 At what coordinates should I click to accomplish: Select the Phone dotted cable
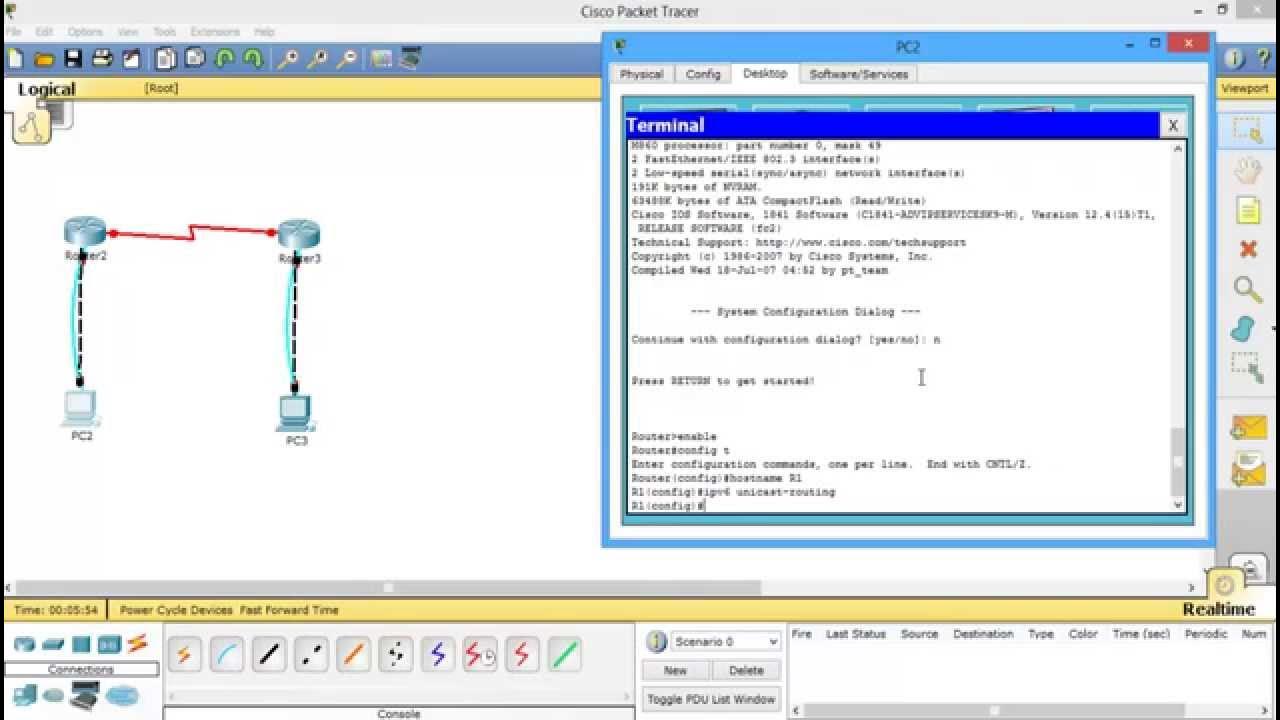tap(395, 655)
